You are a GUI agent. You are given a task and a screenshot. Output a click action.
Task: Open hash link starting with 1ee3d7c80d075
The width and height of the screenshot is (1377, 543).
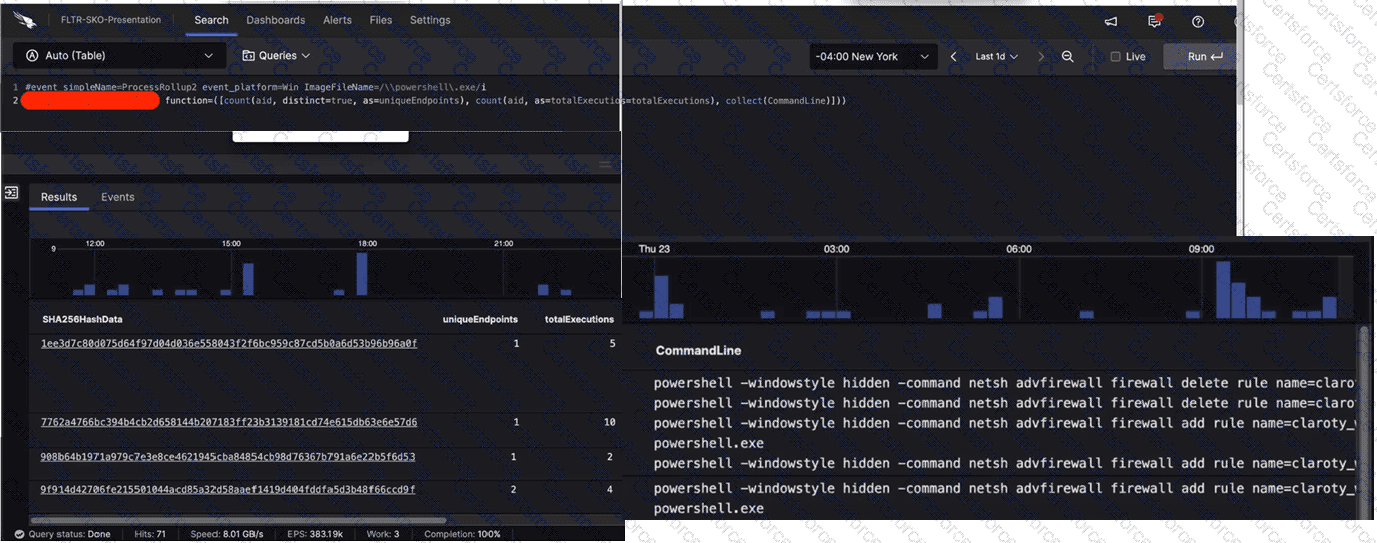pos(228,344)
